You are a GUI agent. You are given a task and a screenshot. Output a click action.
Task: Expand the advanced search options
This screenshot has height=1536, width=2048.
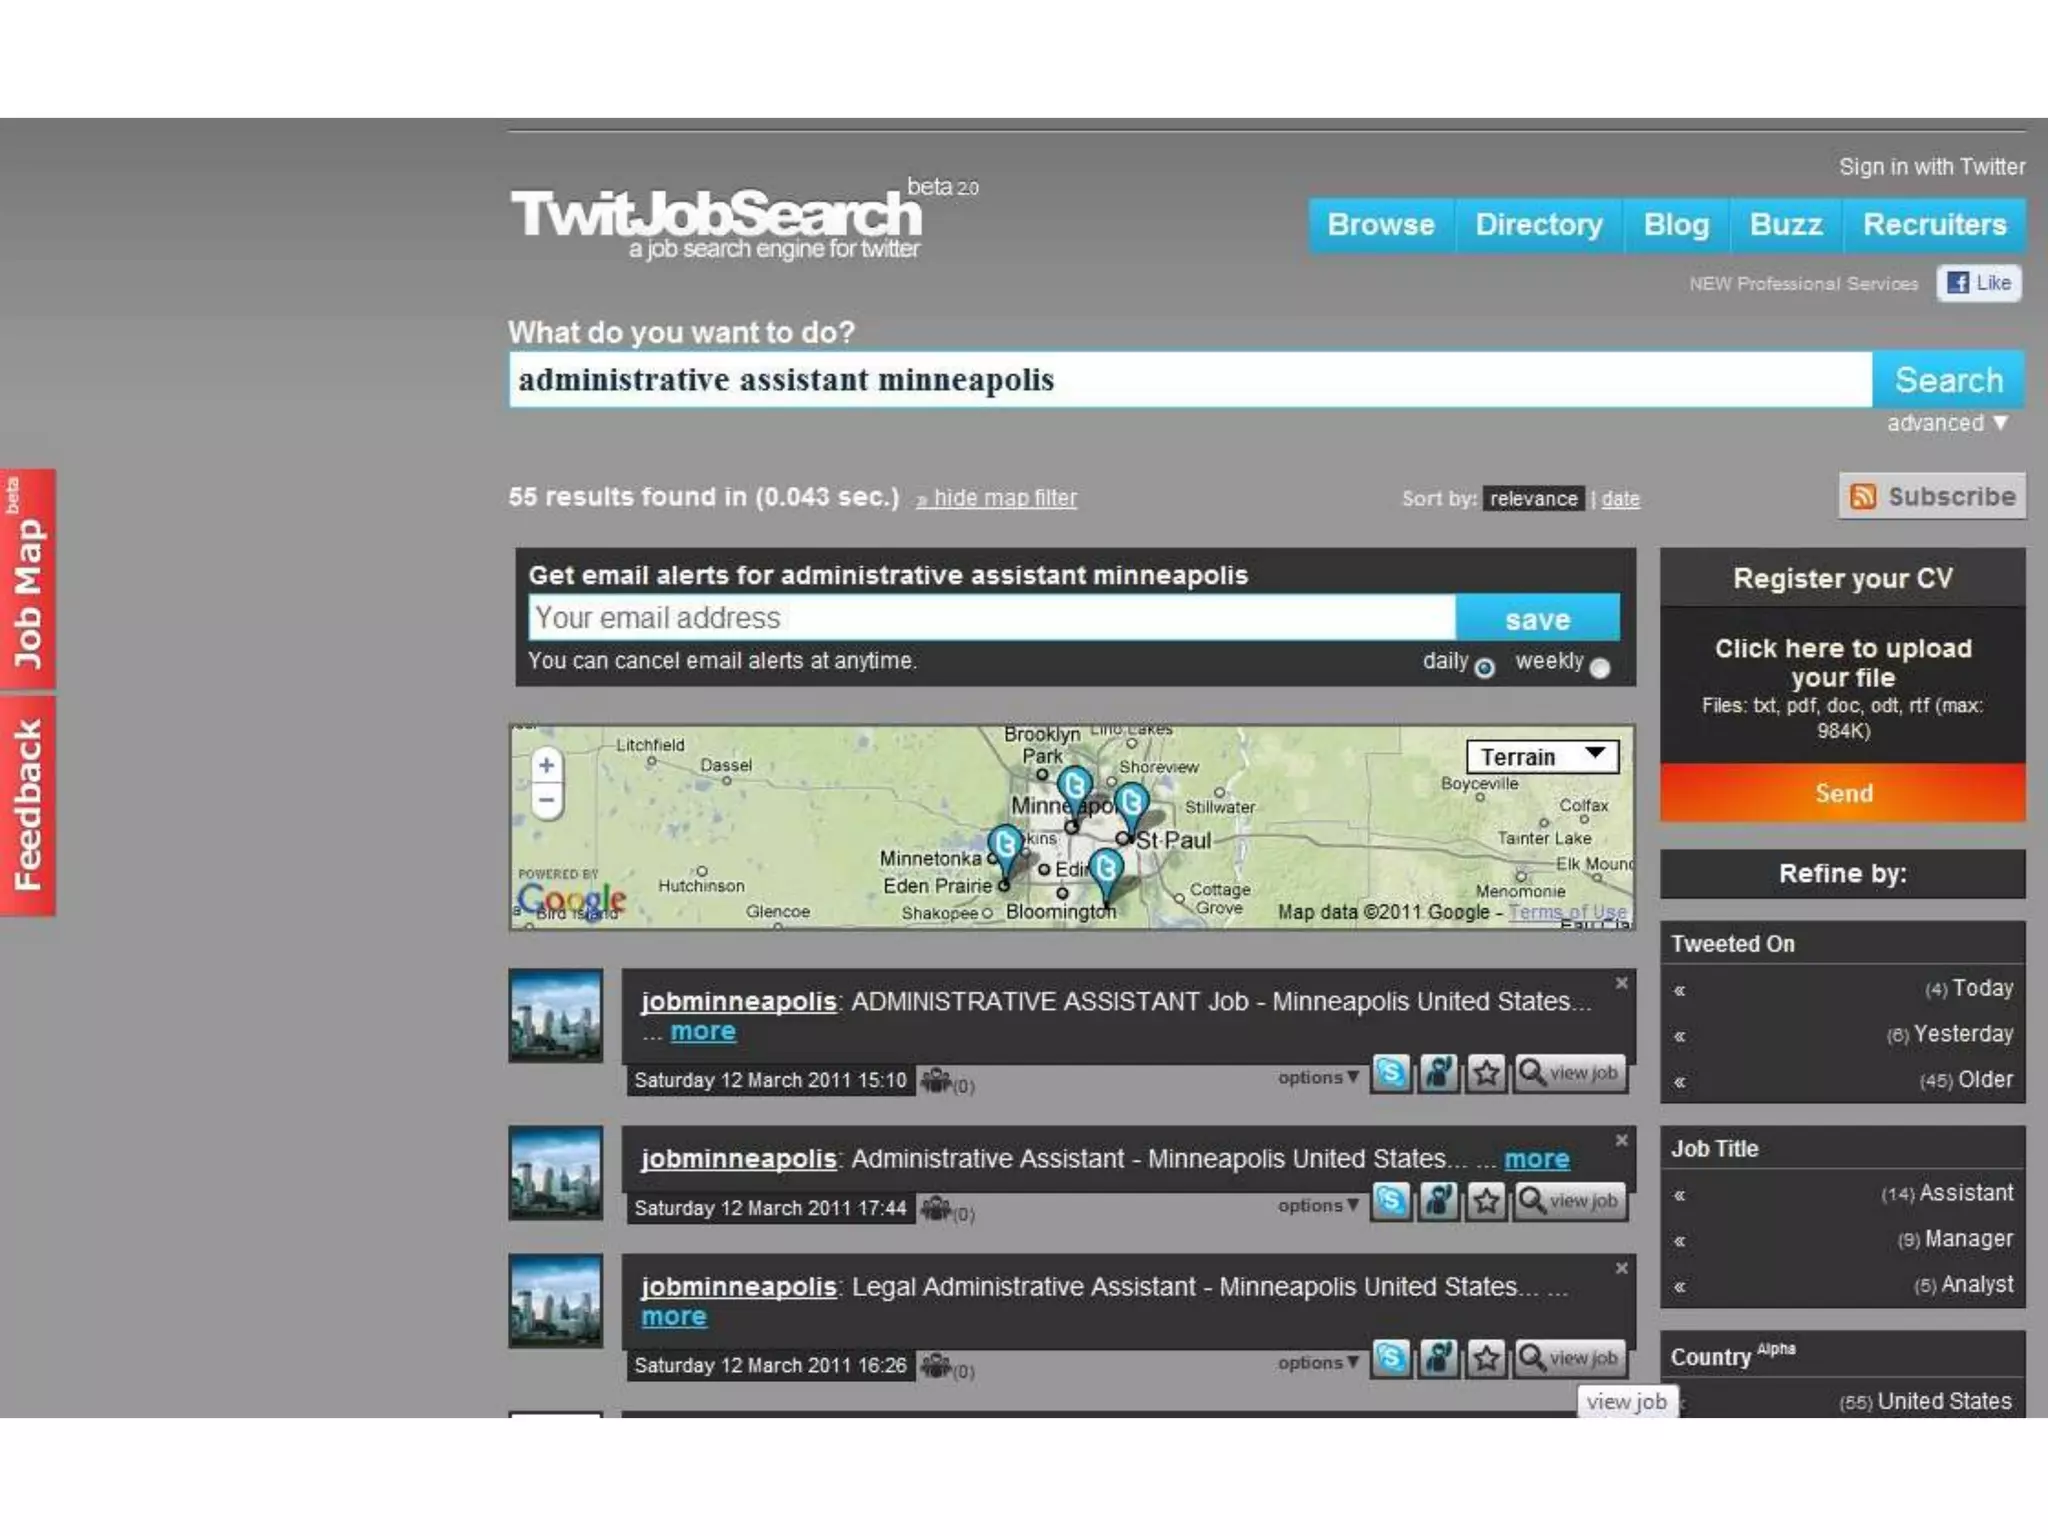point(1946,423)
